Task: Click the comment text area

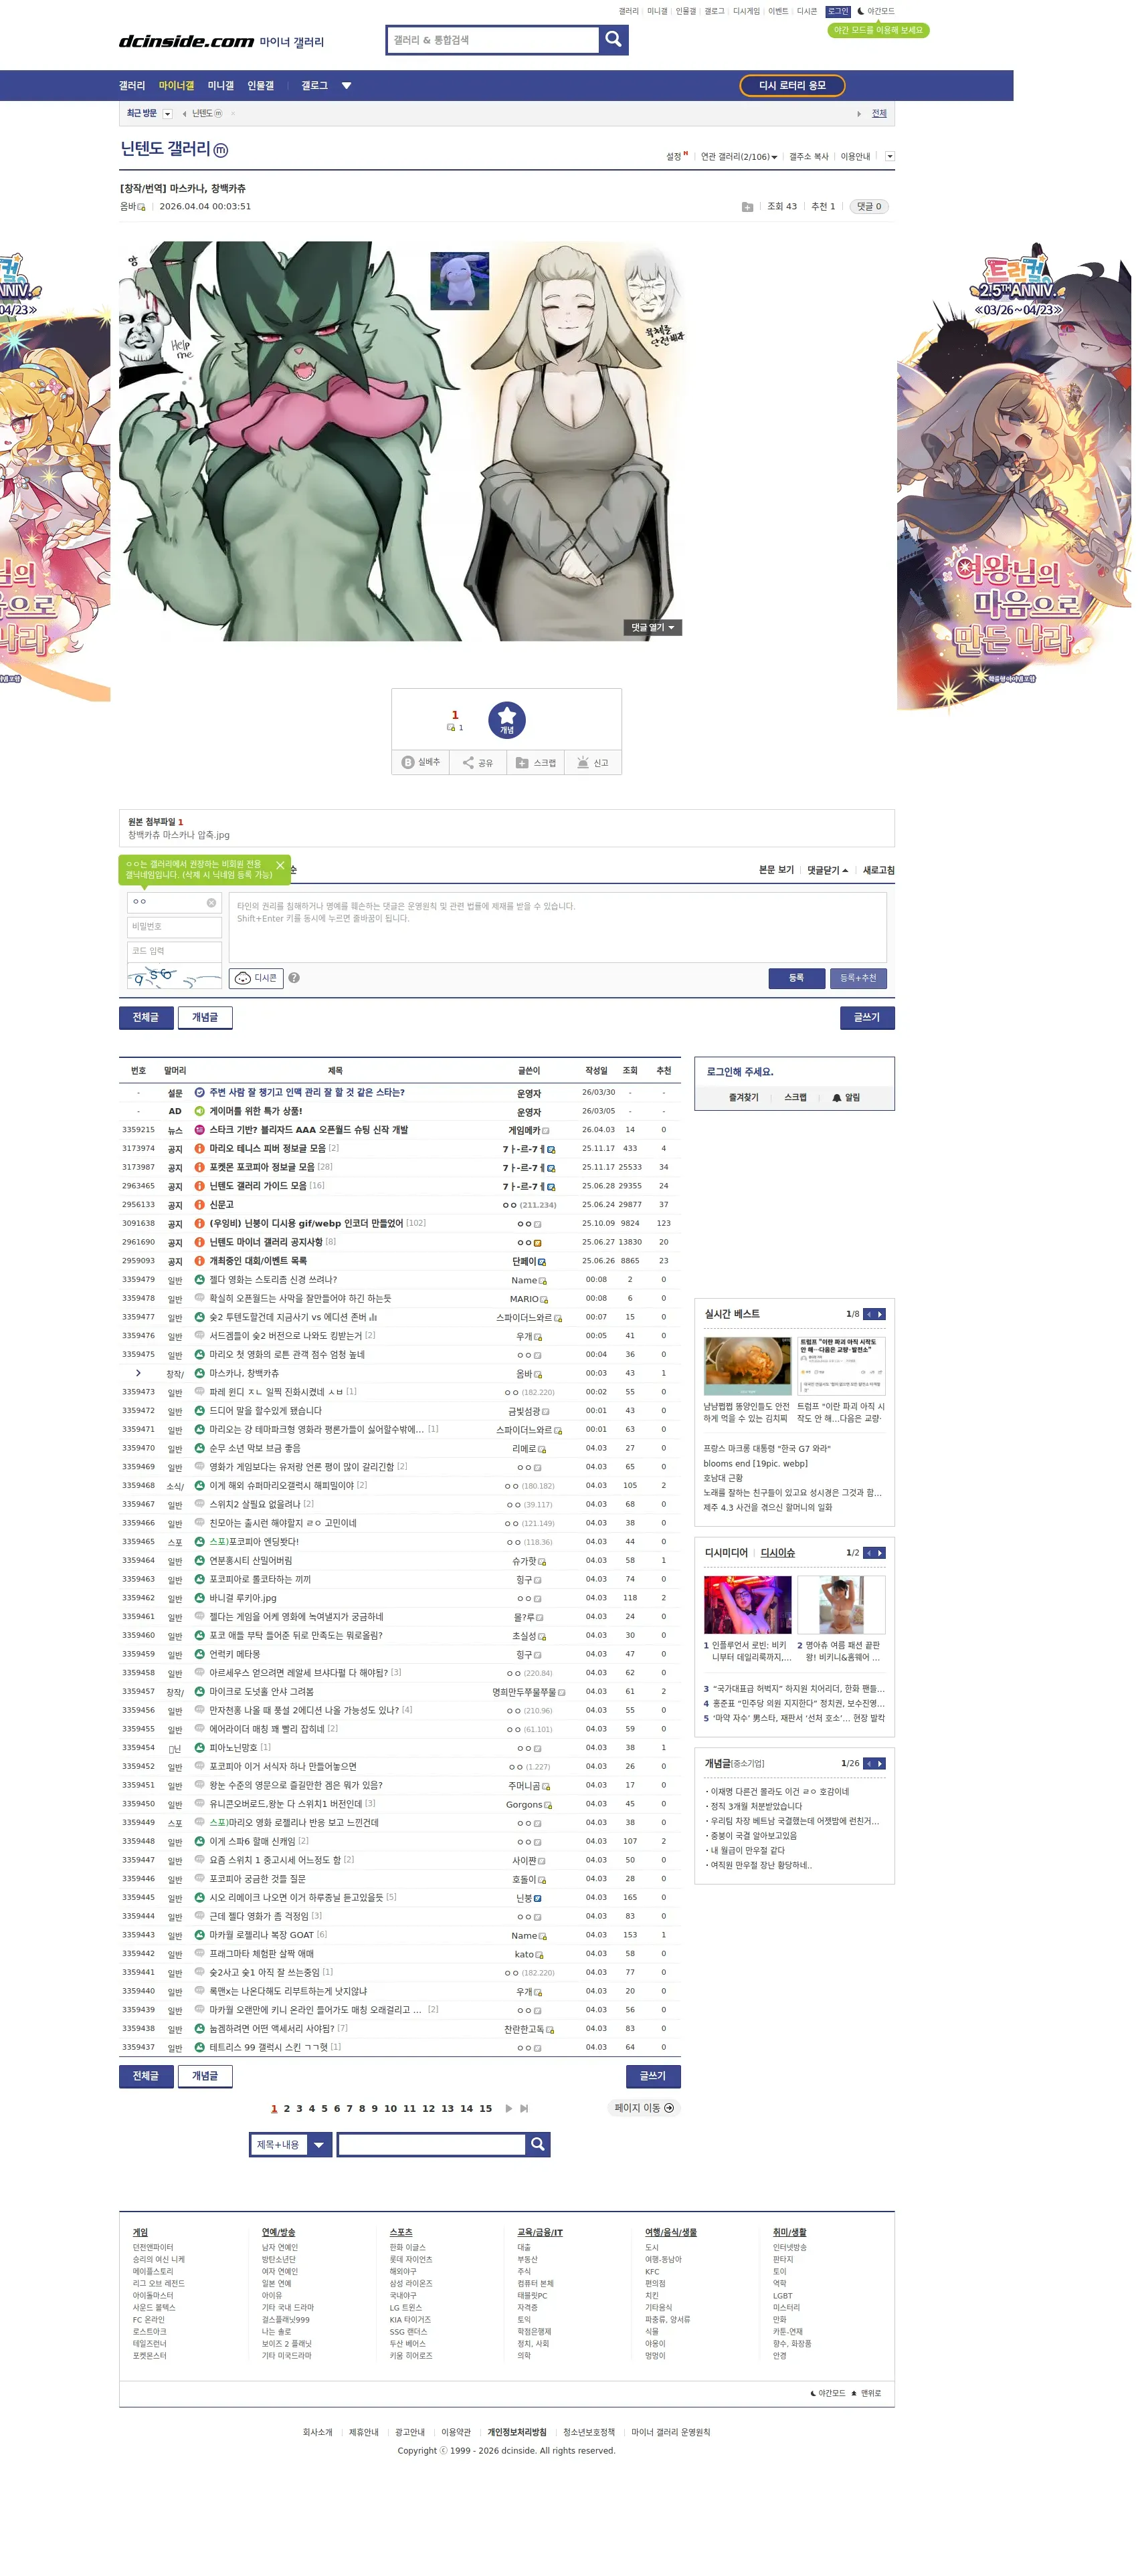Action: 558,927
